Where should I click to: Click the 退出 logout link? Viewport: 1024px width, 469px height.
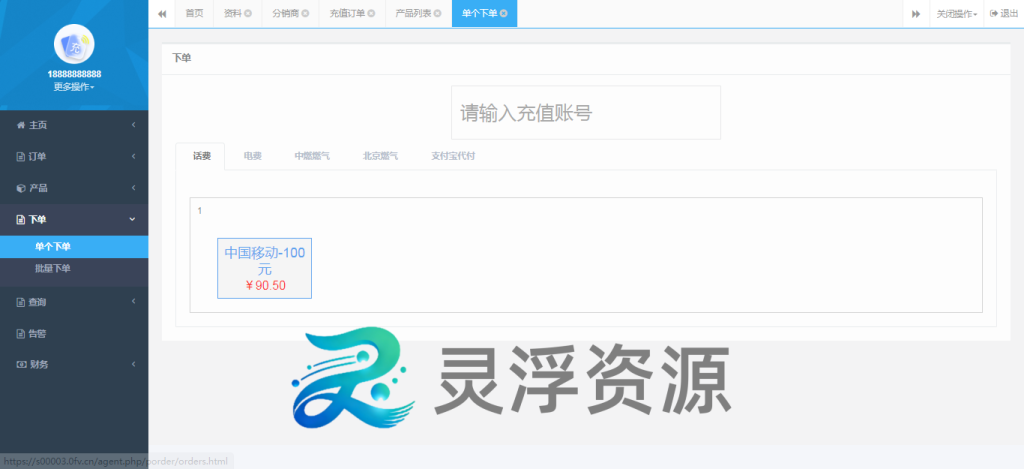[1004, 14]
